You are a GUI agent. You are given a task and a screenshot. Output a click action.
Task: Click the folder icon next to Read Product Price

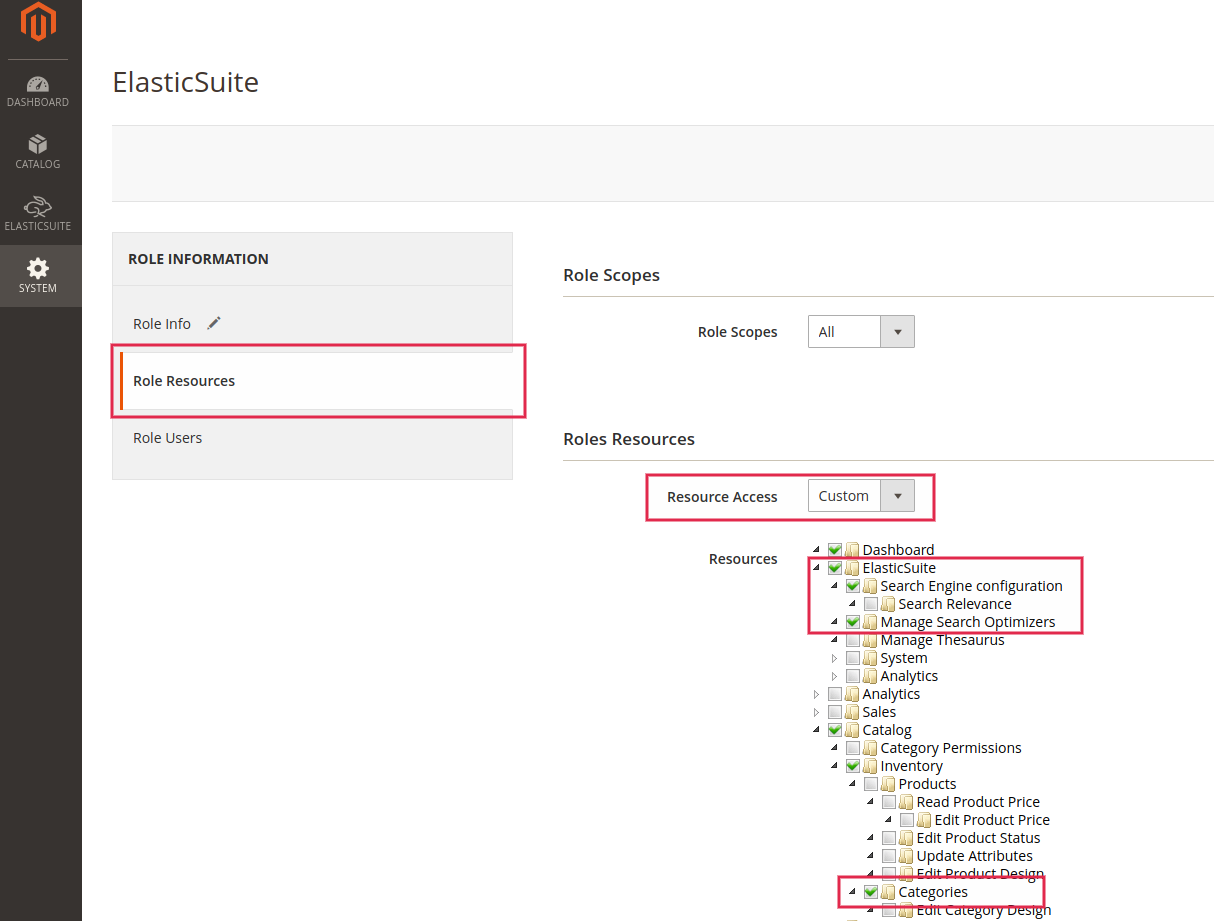(x=905, y=801)
